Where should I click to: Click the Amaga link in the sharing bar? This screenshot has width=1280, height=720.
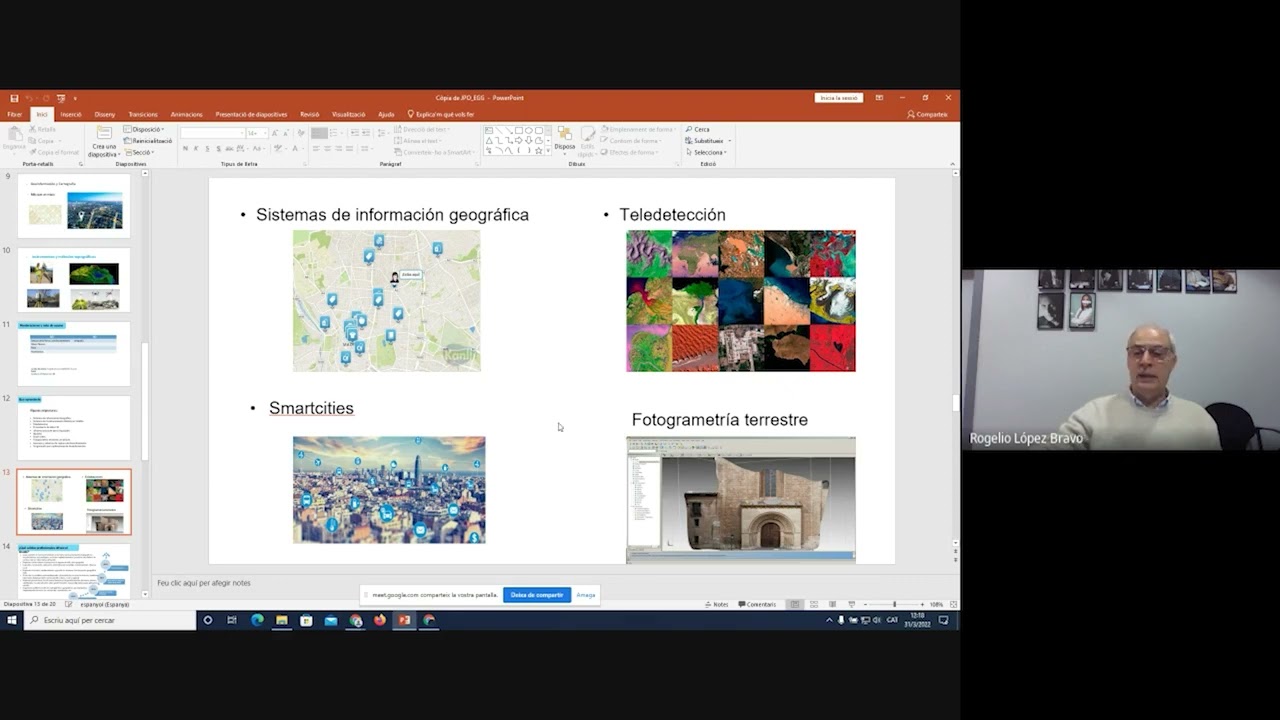[586, 595]
